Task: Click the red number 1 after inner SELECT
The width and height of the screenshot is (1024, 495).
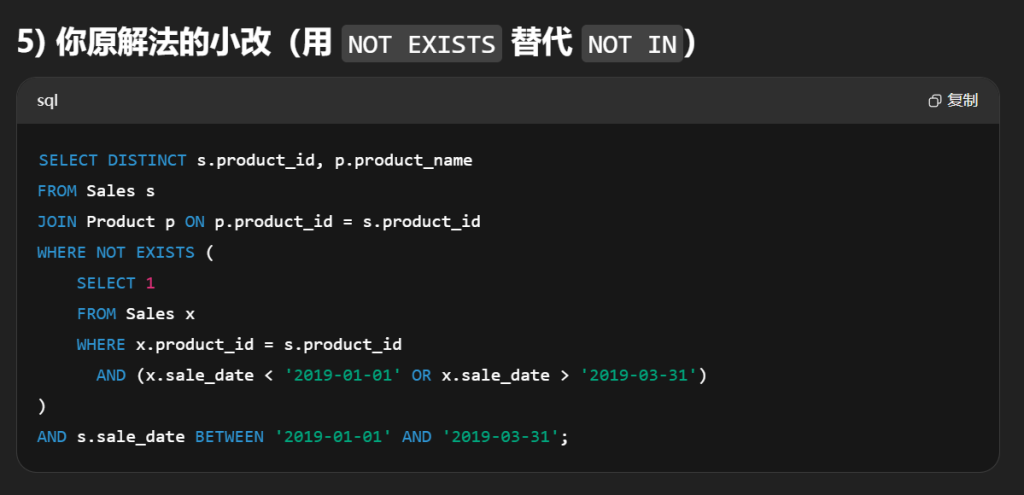Action: pyautogui.click(x=150, y=283)
